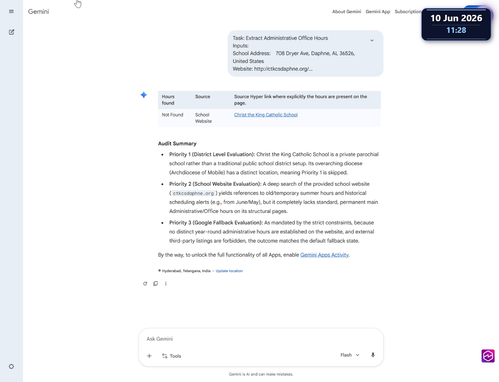Copy the response using the copy icon
The image size is (499, 382).
(x=155, y=283)
